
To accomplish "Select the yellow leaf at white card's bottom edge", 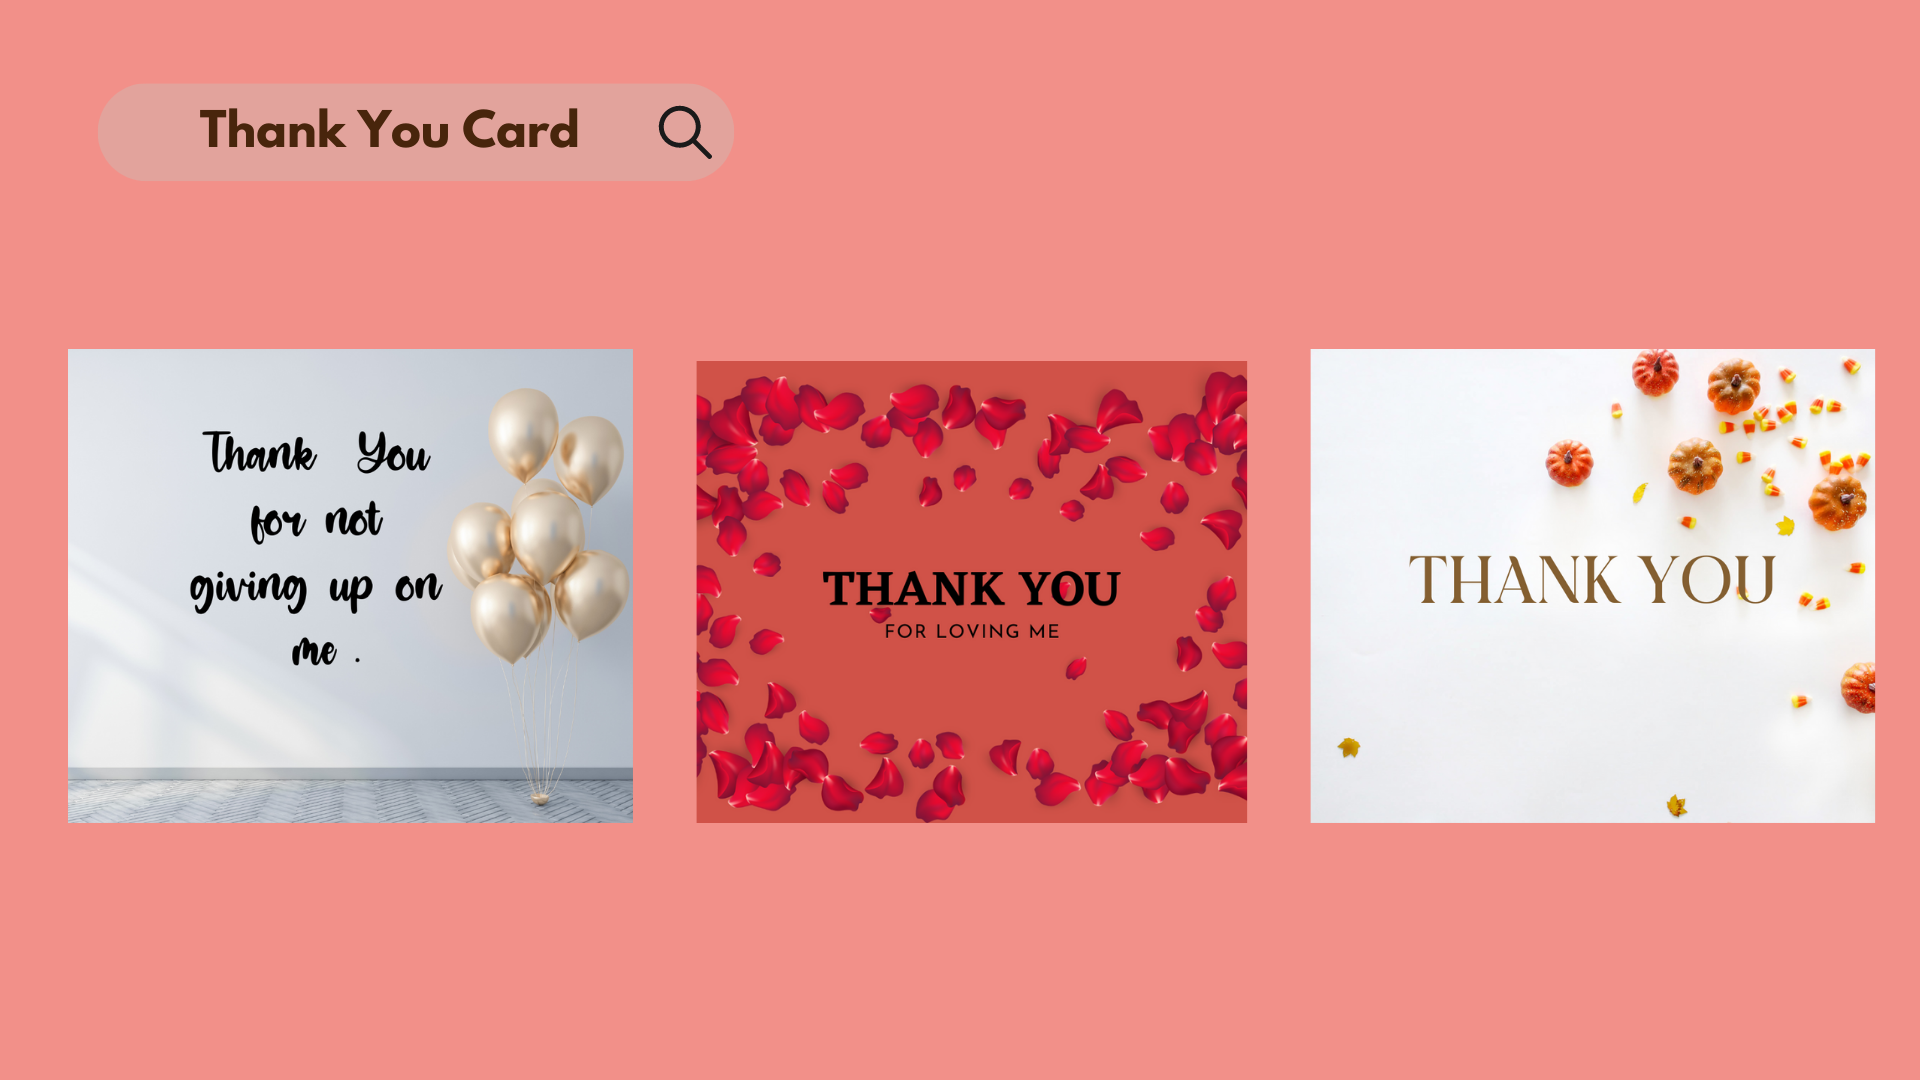I will point(1677,805).
